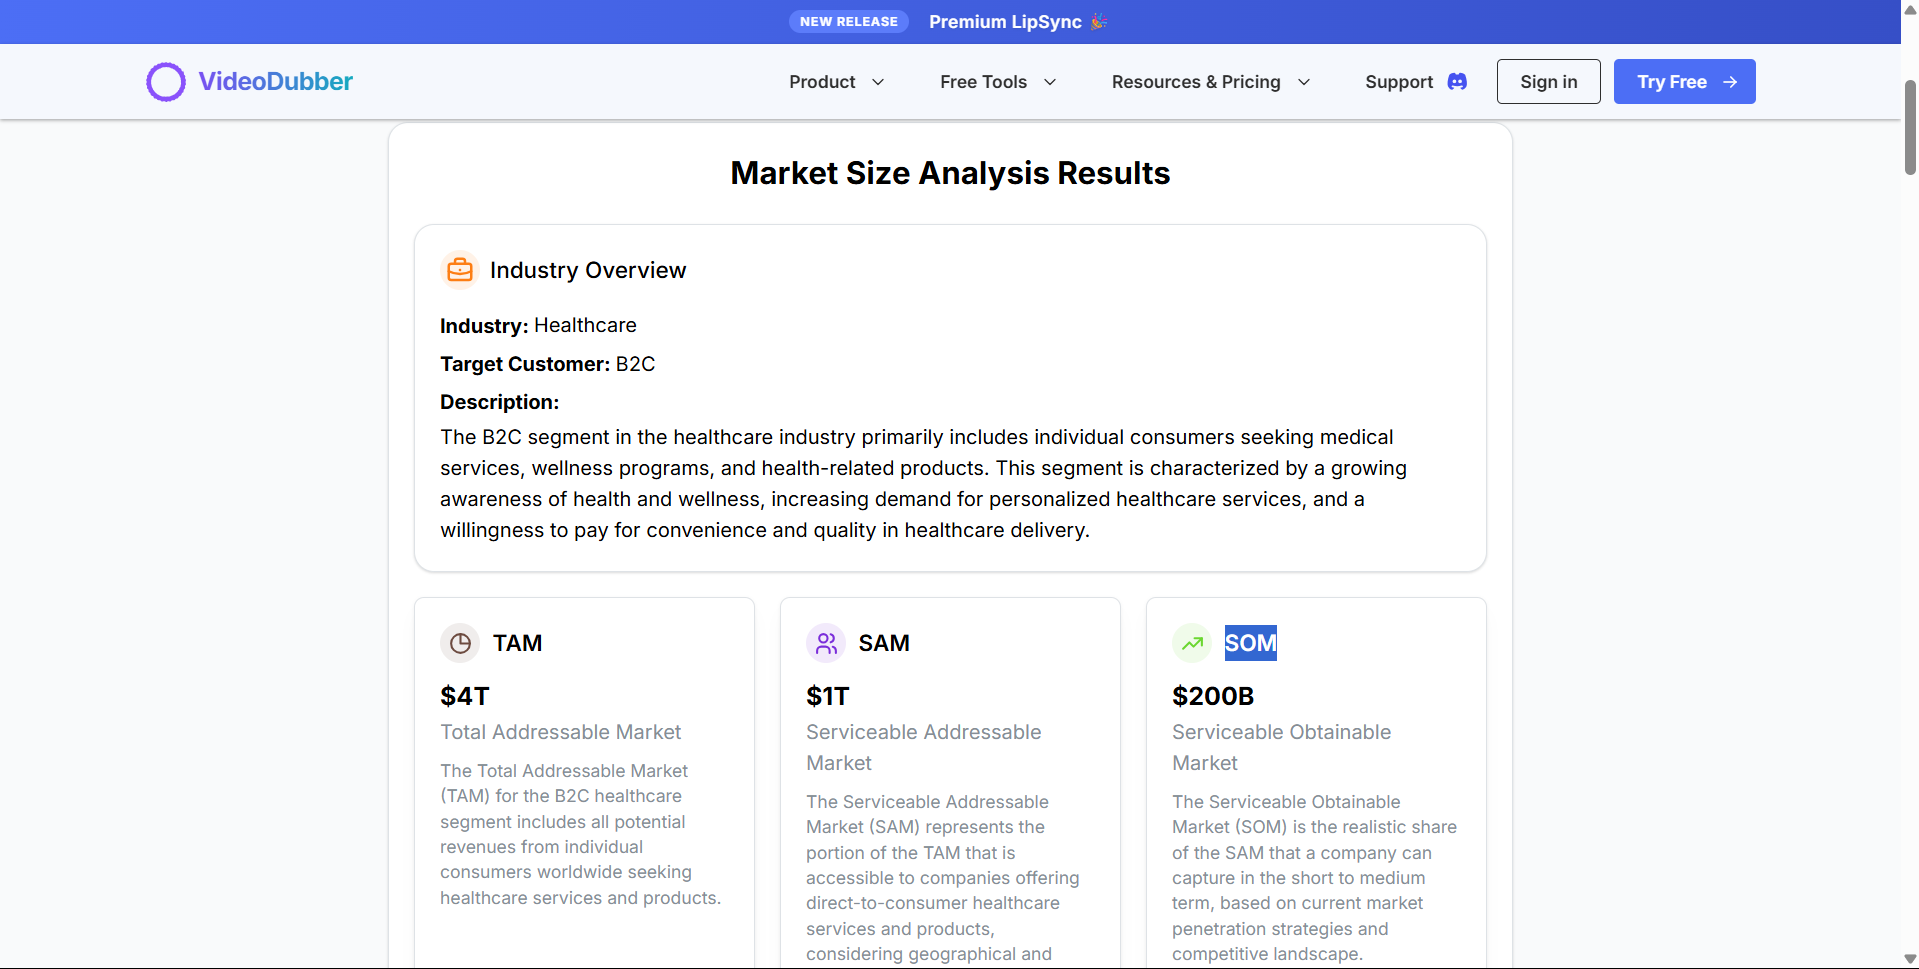Click the TAM card title
Viewport: 1919px width, 969px height.
[517, 643]
